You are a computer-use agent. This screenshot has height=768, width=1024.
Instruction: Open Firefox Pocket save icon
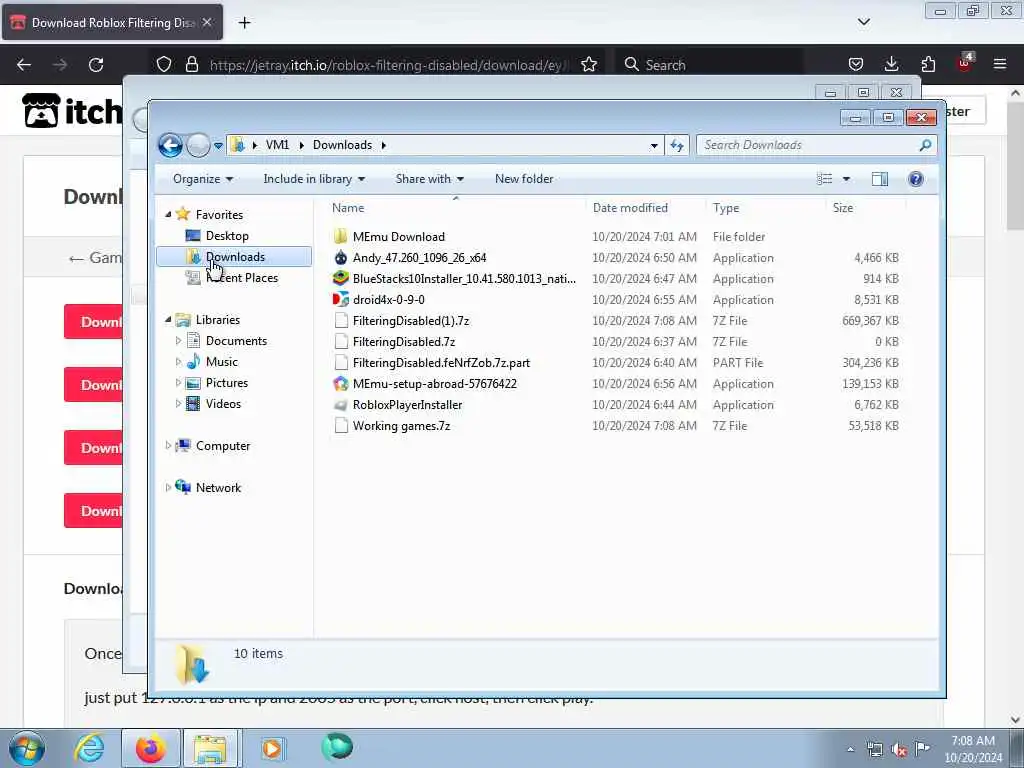856,64
